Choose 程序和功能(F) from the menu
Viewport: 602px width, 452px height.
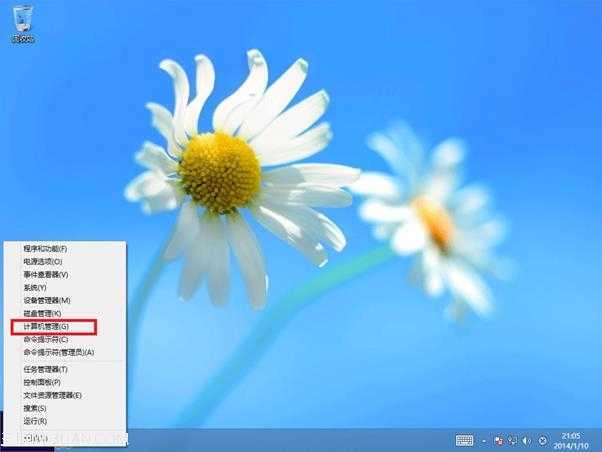coord(45,249)
